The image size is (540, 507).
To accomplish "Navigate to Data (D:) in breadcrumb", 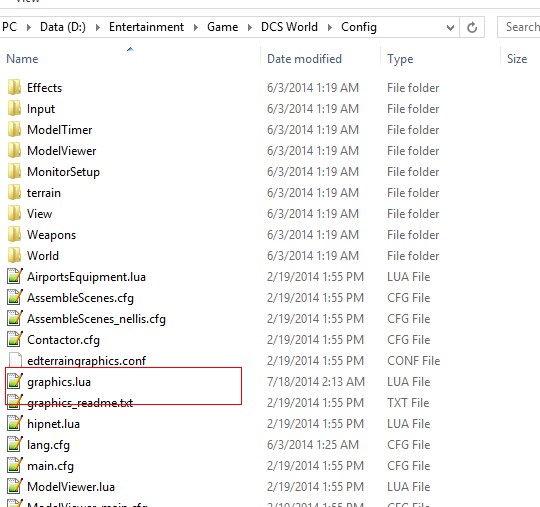I will 63,27.
